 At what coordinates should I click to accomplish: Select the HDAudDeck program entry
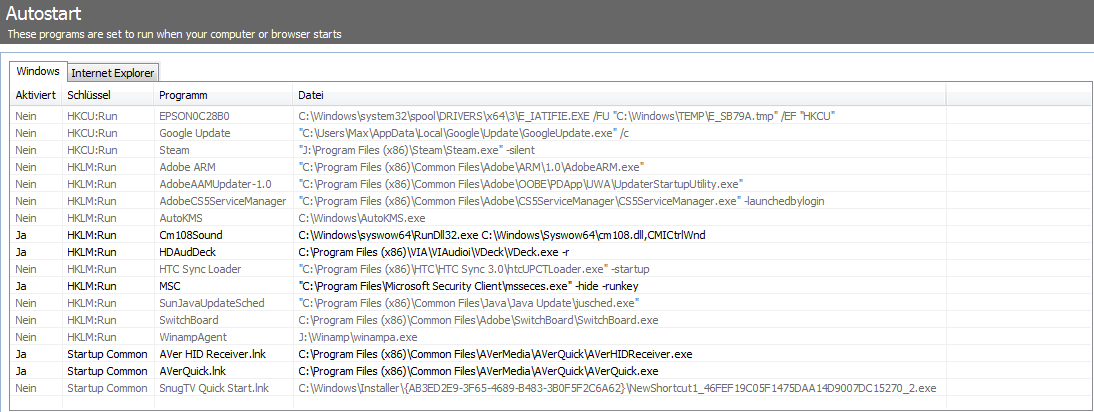coord(187,252)
